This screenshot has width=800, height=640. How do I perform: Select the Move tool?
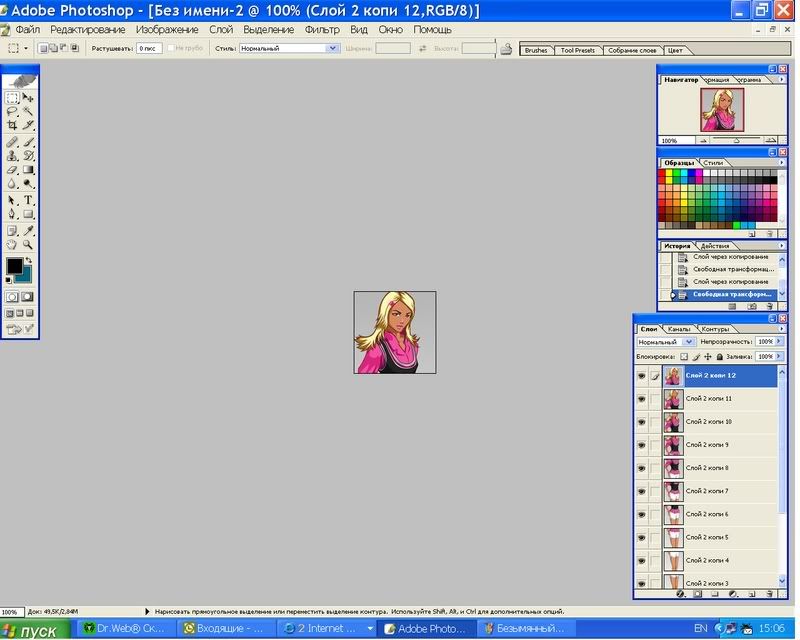click(x=28, y=97)
